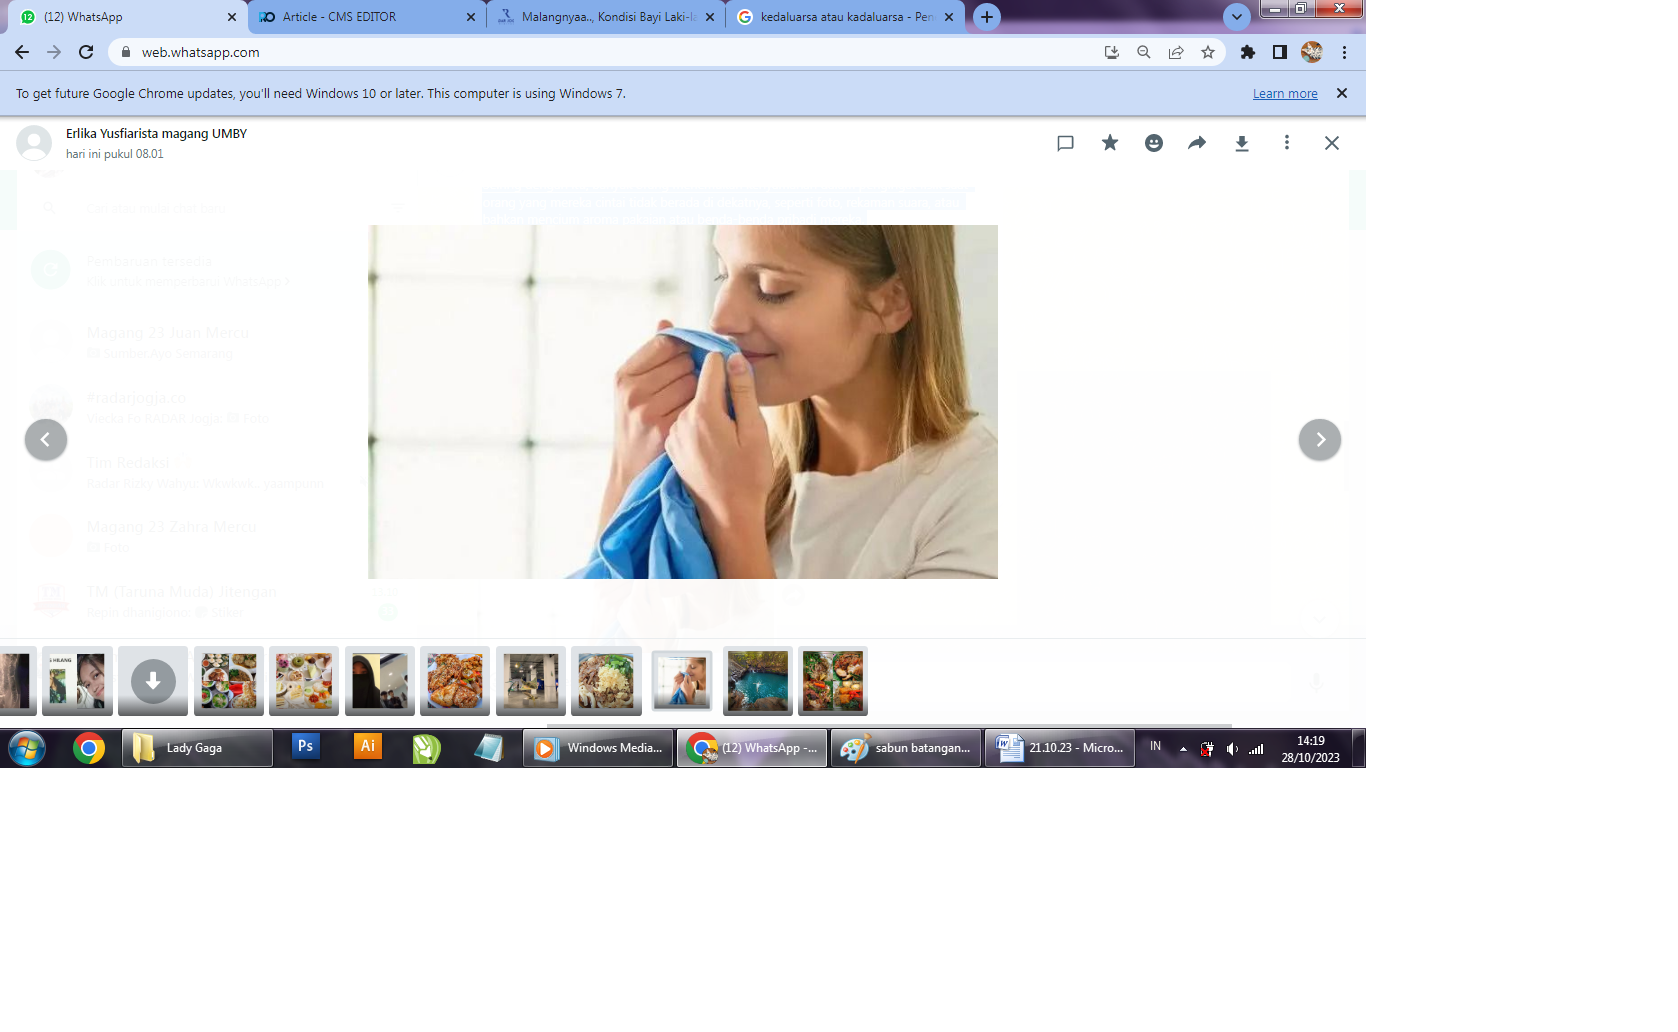Image resolution: width=1678 pixels, height=1032 pixels.
Task: Open Photoshop from taskbar
Action: pyautogui.click(x=306, y=746)
